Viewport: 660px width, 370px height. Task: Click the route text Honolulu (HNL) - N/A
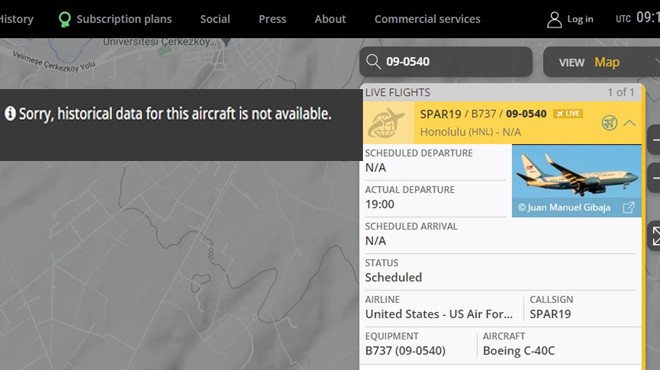(x=471, y=132)
